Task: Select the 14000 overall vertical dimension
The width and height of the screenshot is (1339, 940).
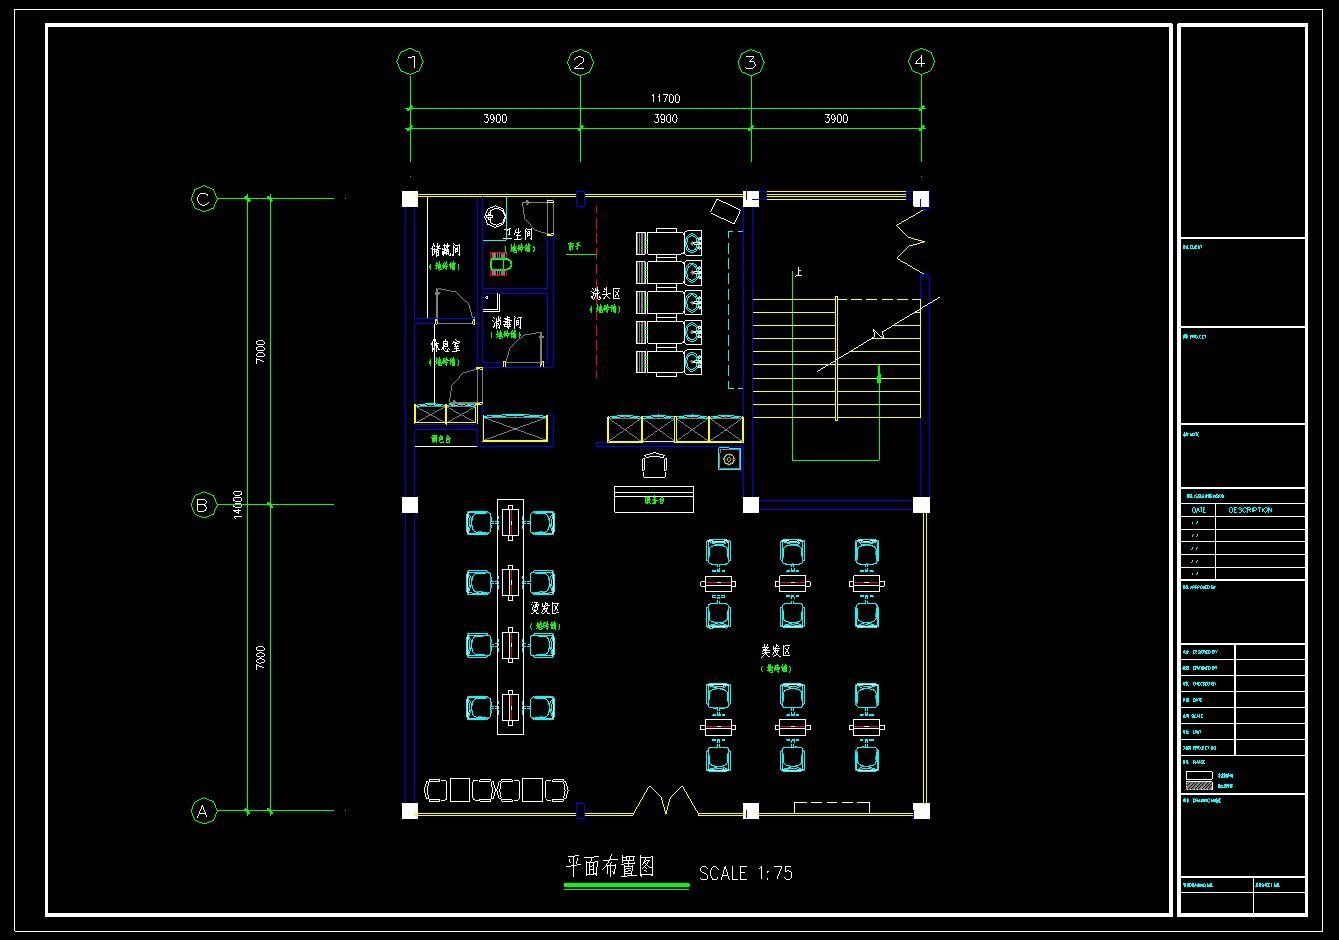Action: [237, 505]
